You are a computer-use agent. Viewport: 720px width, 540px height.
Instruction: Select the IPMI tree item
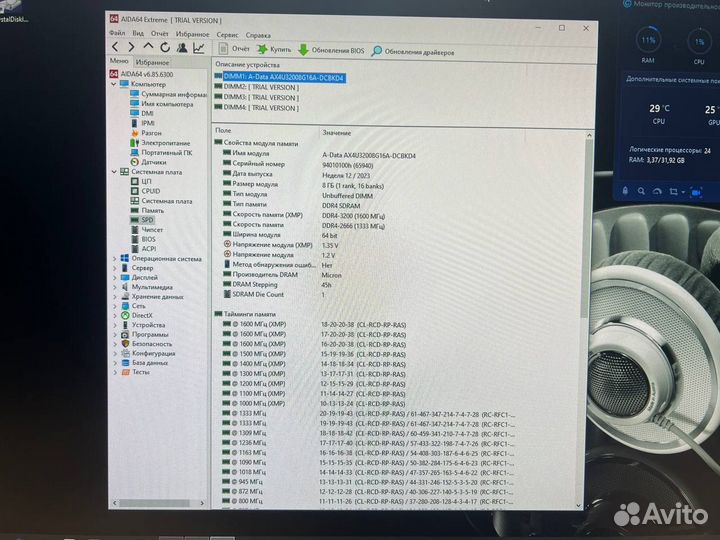coord(143,123)
